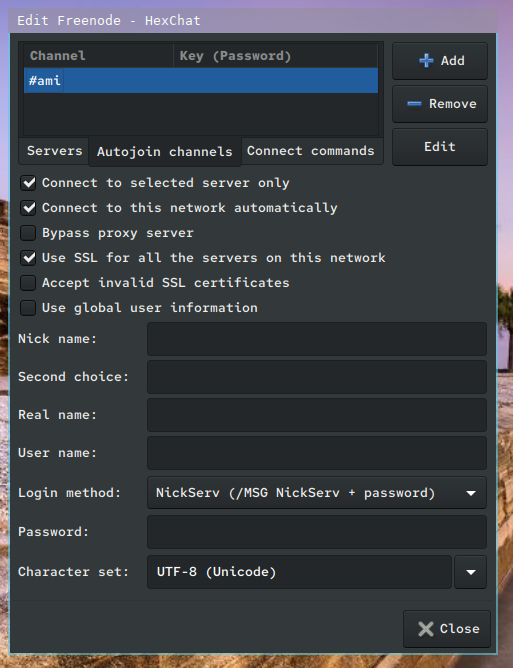Remove the selected channel

pos(440,104)
